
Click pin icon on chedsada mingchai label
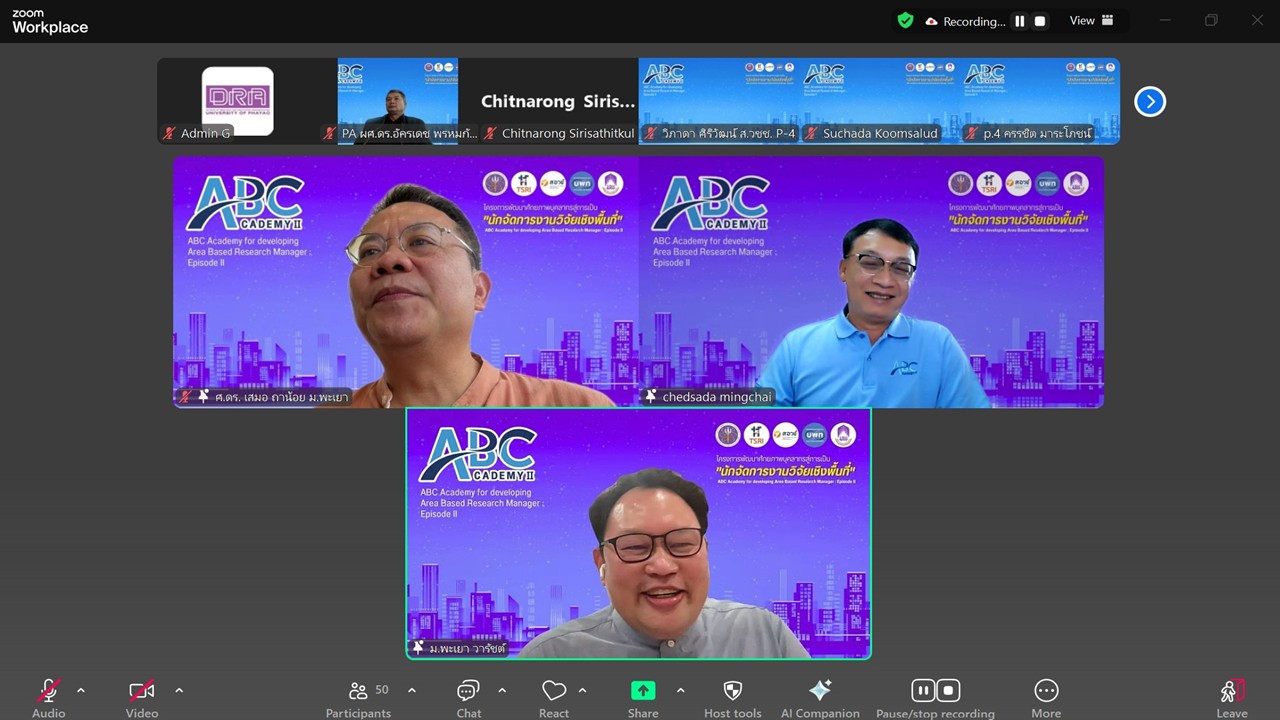651,397
